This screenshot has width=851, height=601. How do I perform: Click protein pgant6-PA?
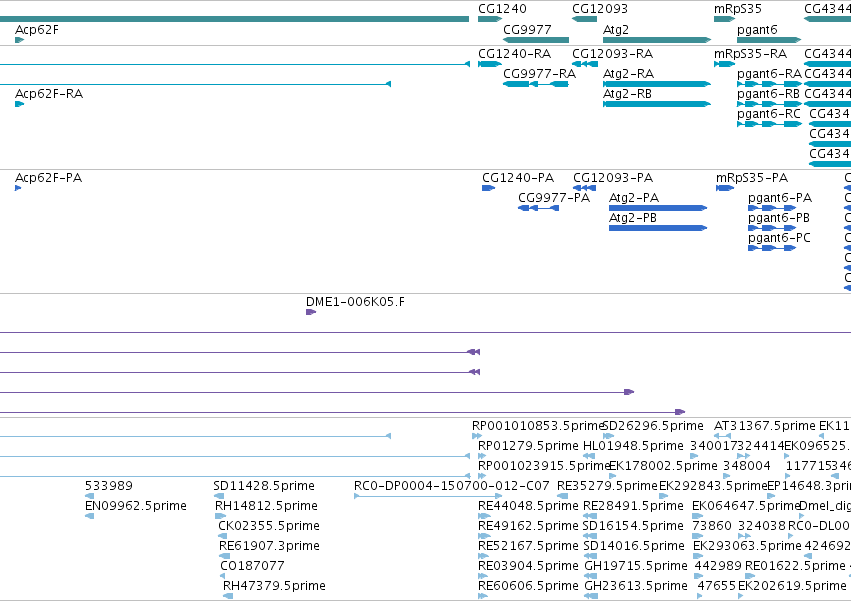coord(779,198)
